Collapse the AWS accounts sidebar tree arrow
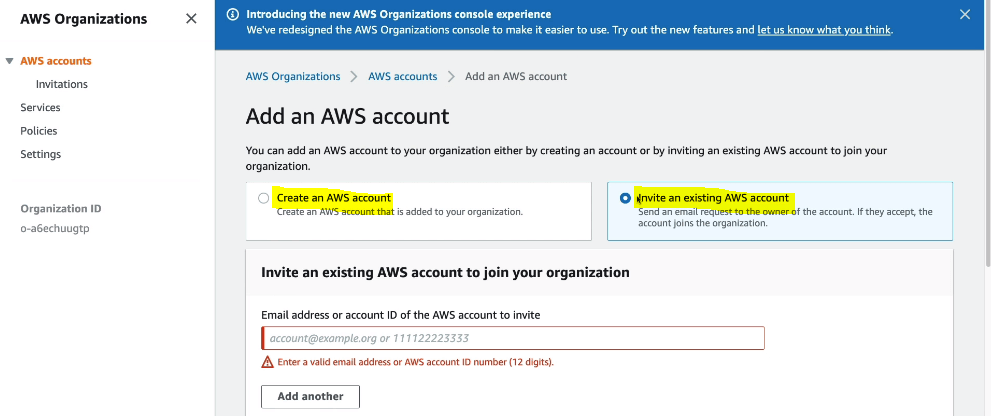The height and width of the screenshot is (416, 991). pos(10,61)
